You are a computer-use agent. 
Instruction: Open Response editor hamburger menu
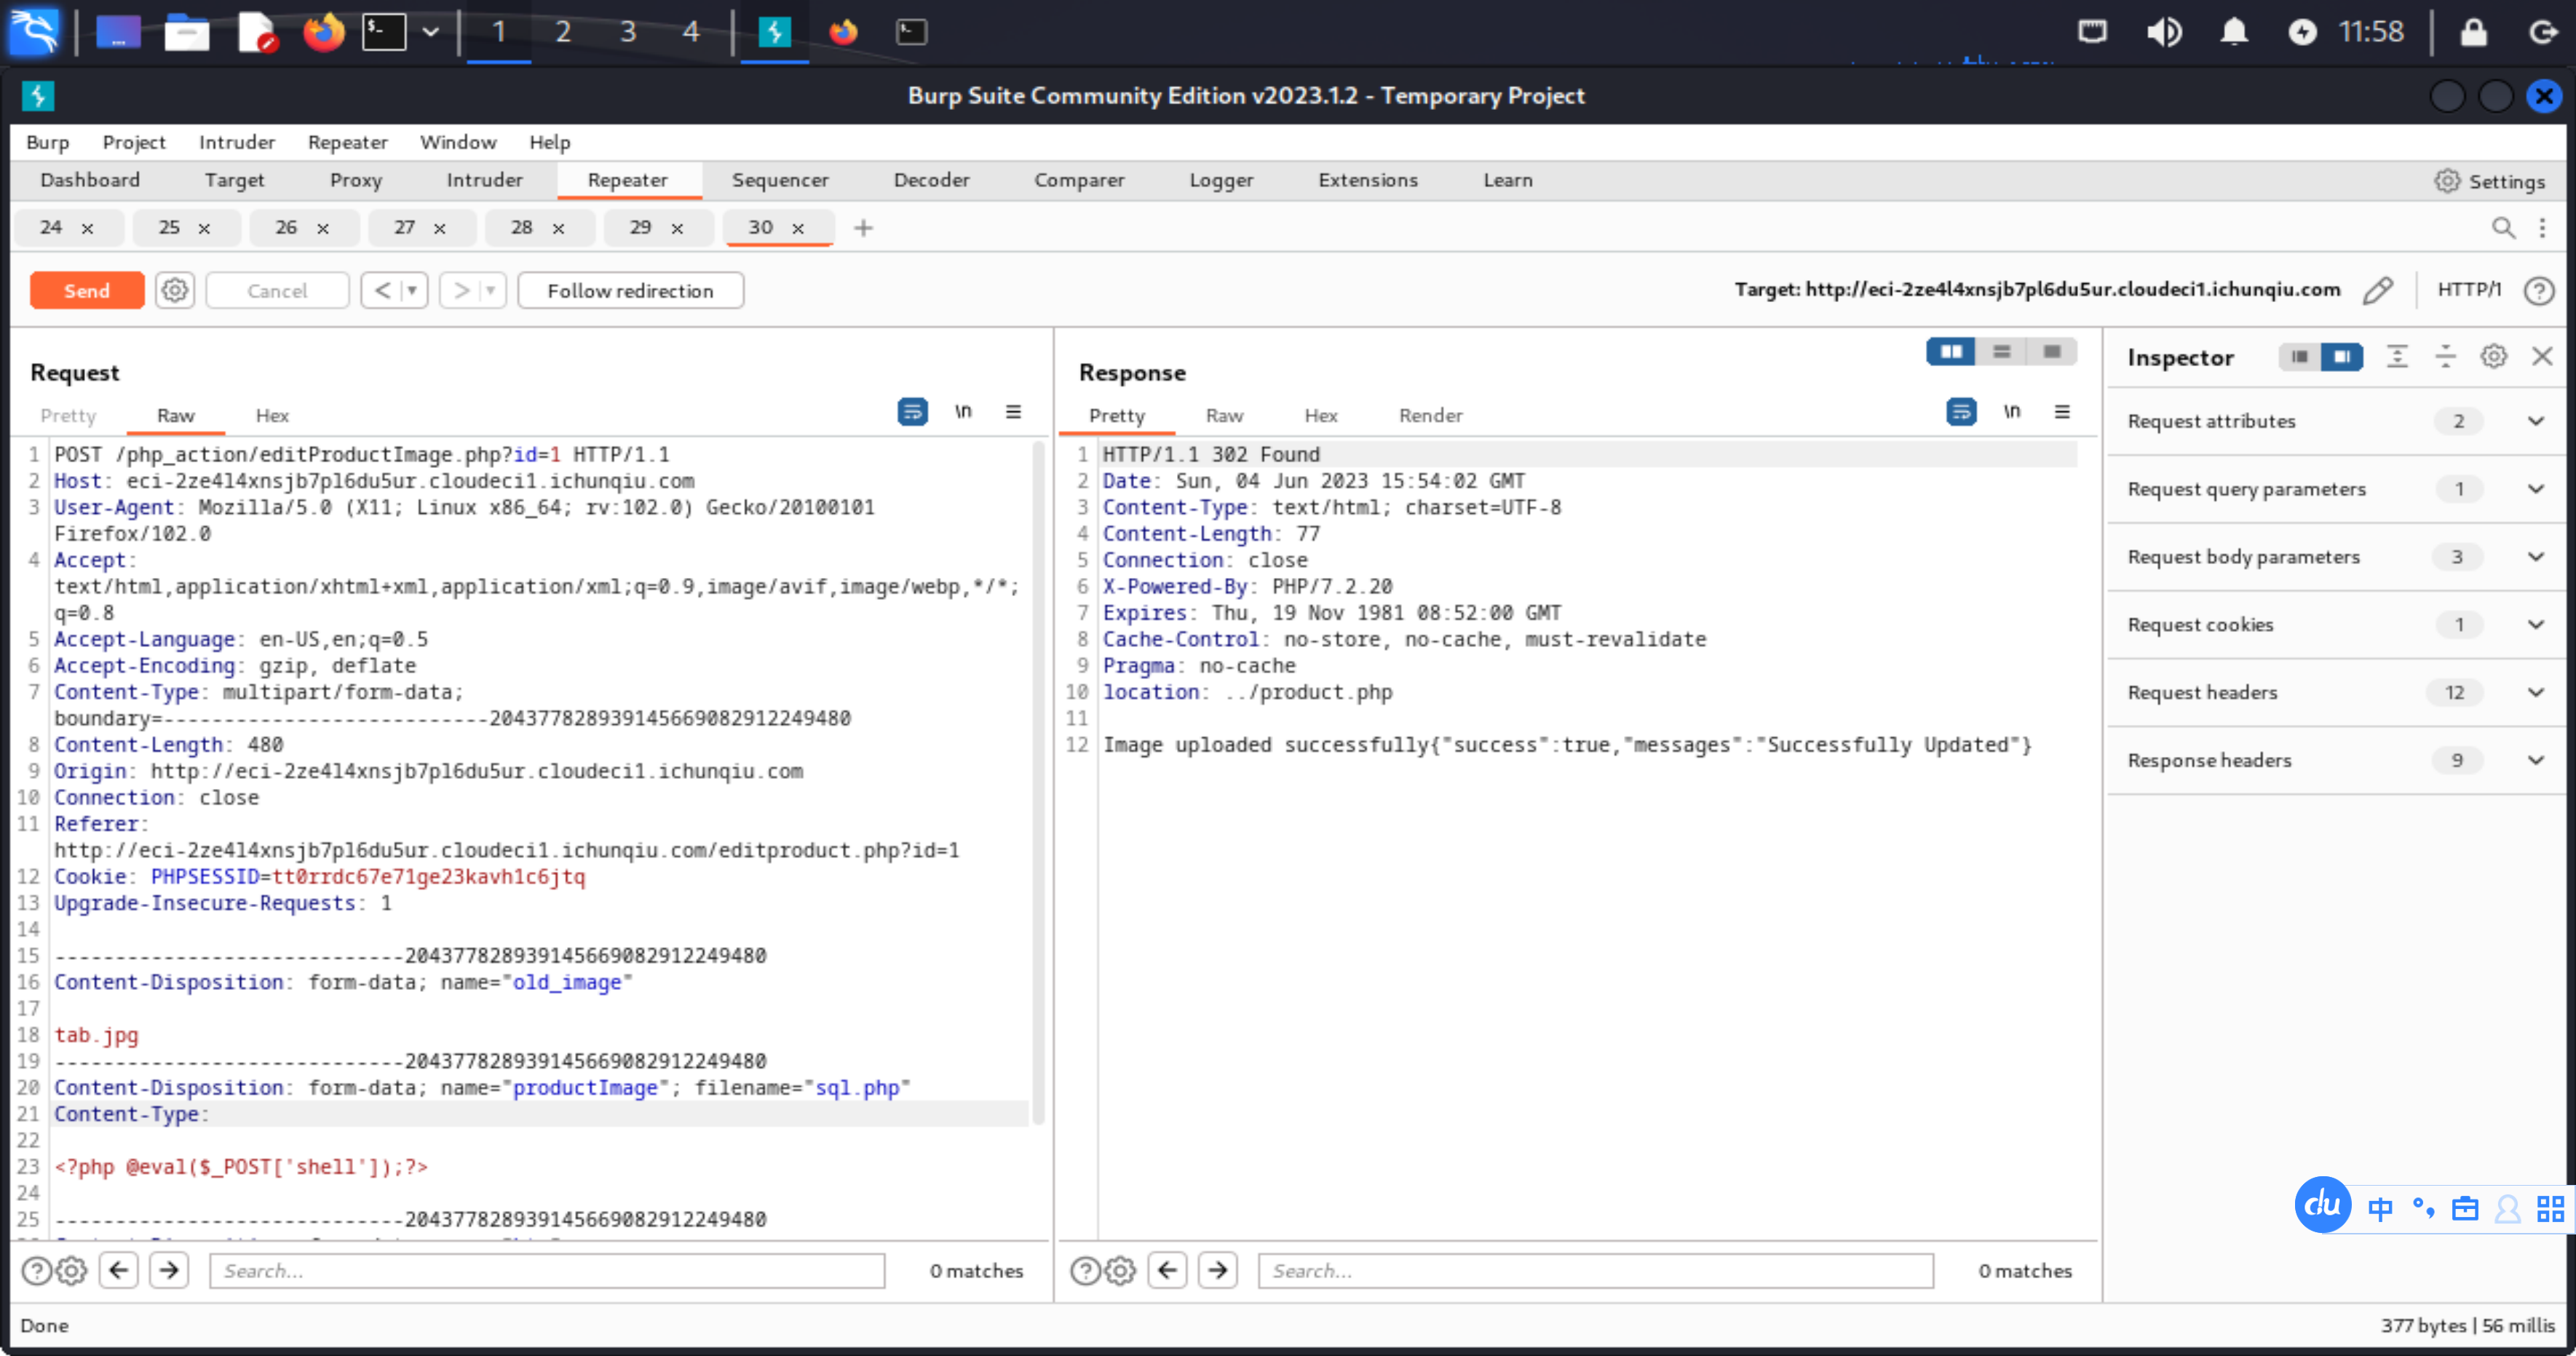(2062, 411)
